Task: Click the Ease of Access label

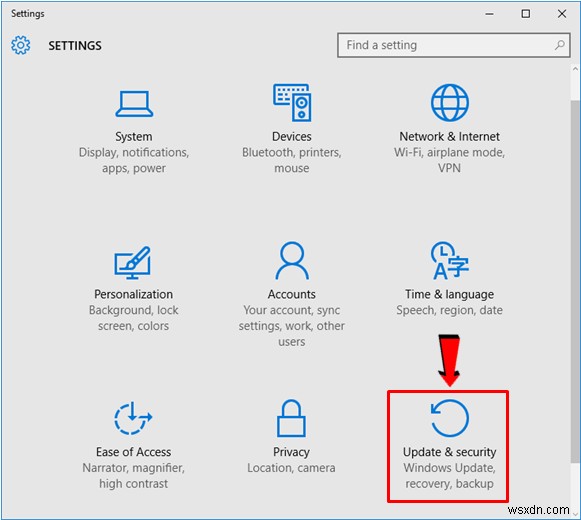Action: tap(133, 452)
